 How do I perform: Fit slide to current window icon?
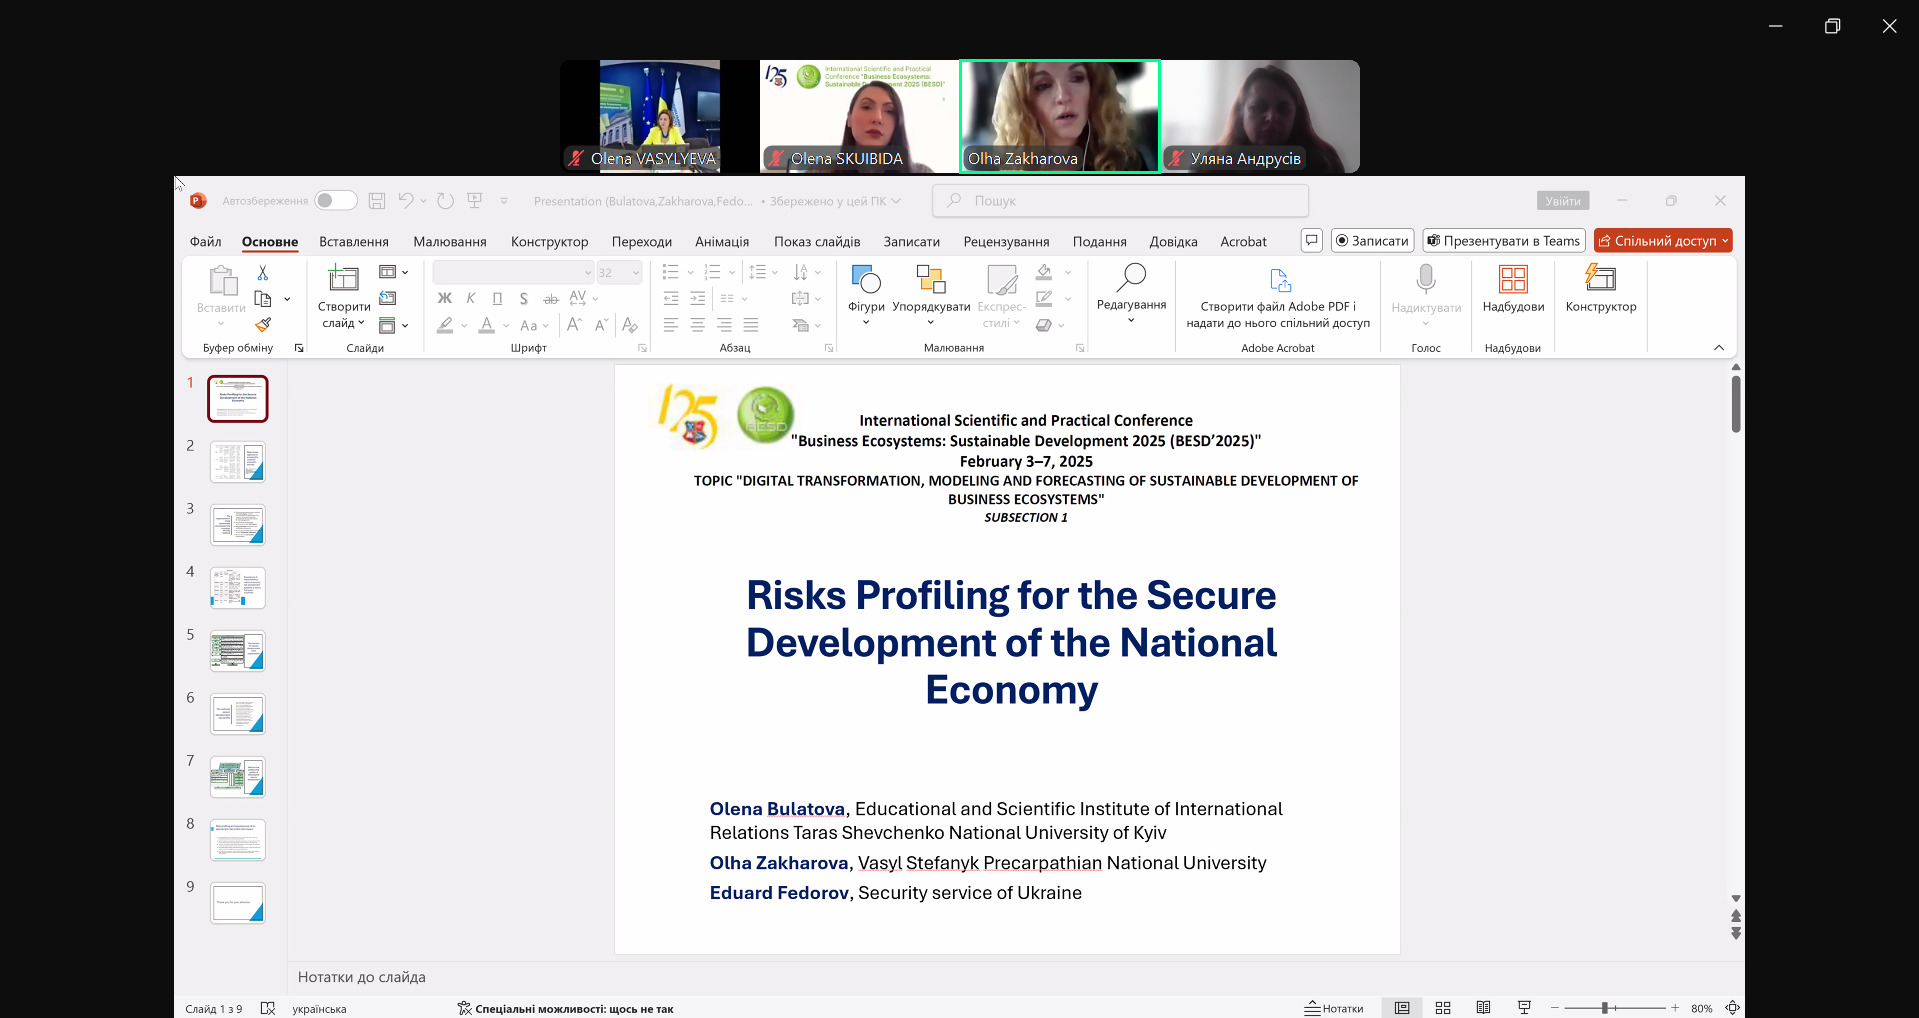1733,1008
